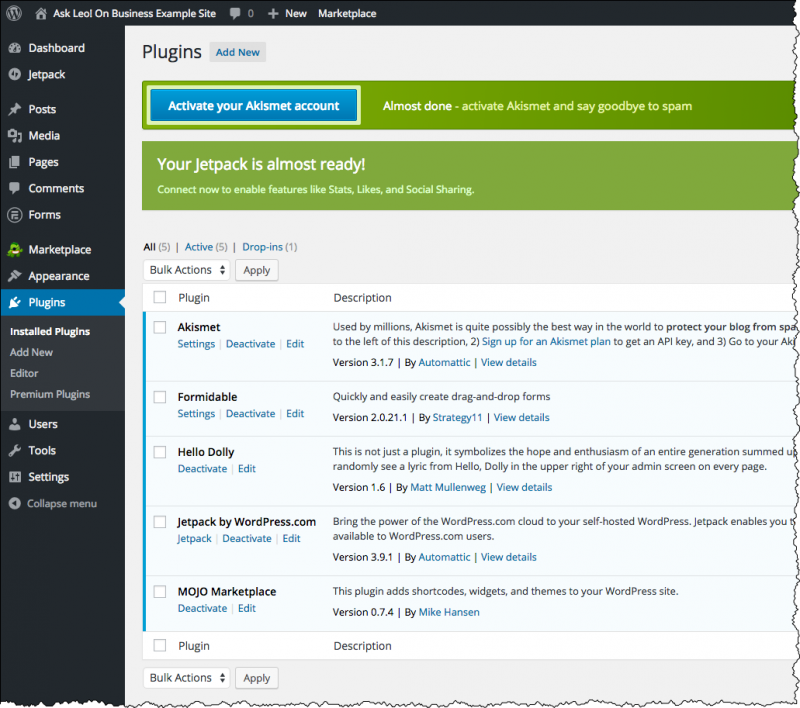
Task: Open the Users menu label
Action: [43, 424]
